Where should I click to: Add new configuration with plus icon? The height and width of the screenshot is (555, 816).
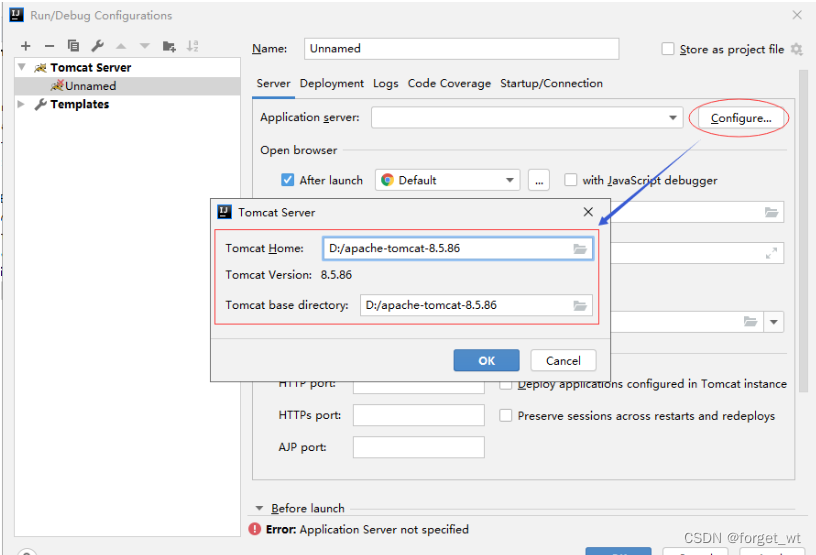(26, 46)
